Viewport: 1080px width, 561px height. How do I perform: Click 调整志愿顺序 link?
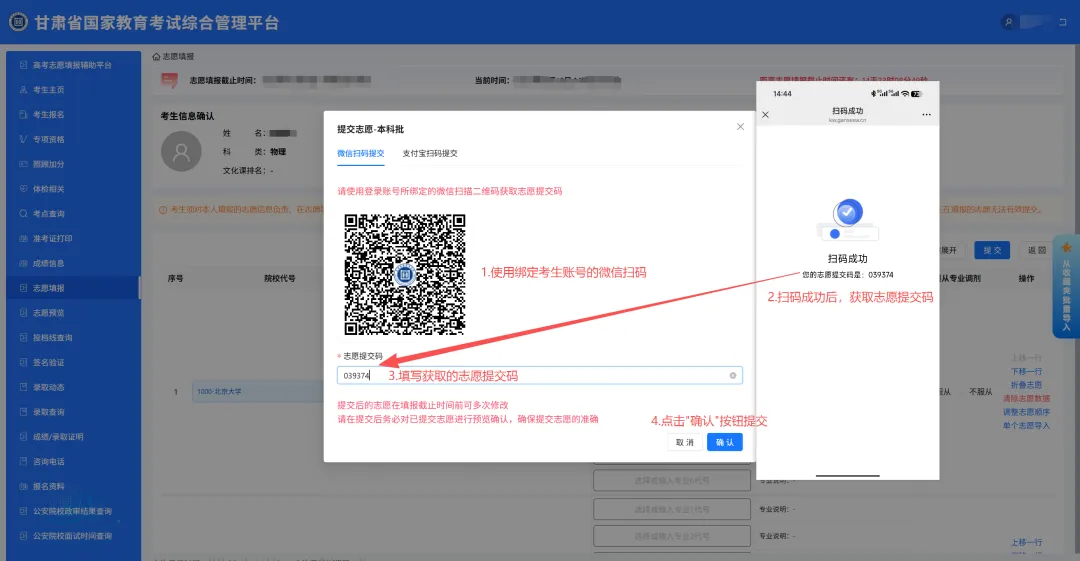click(x=1026, y=412)
